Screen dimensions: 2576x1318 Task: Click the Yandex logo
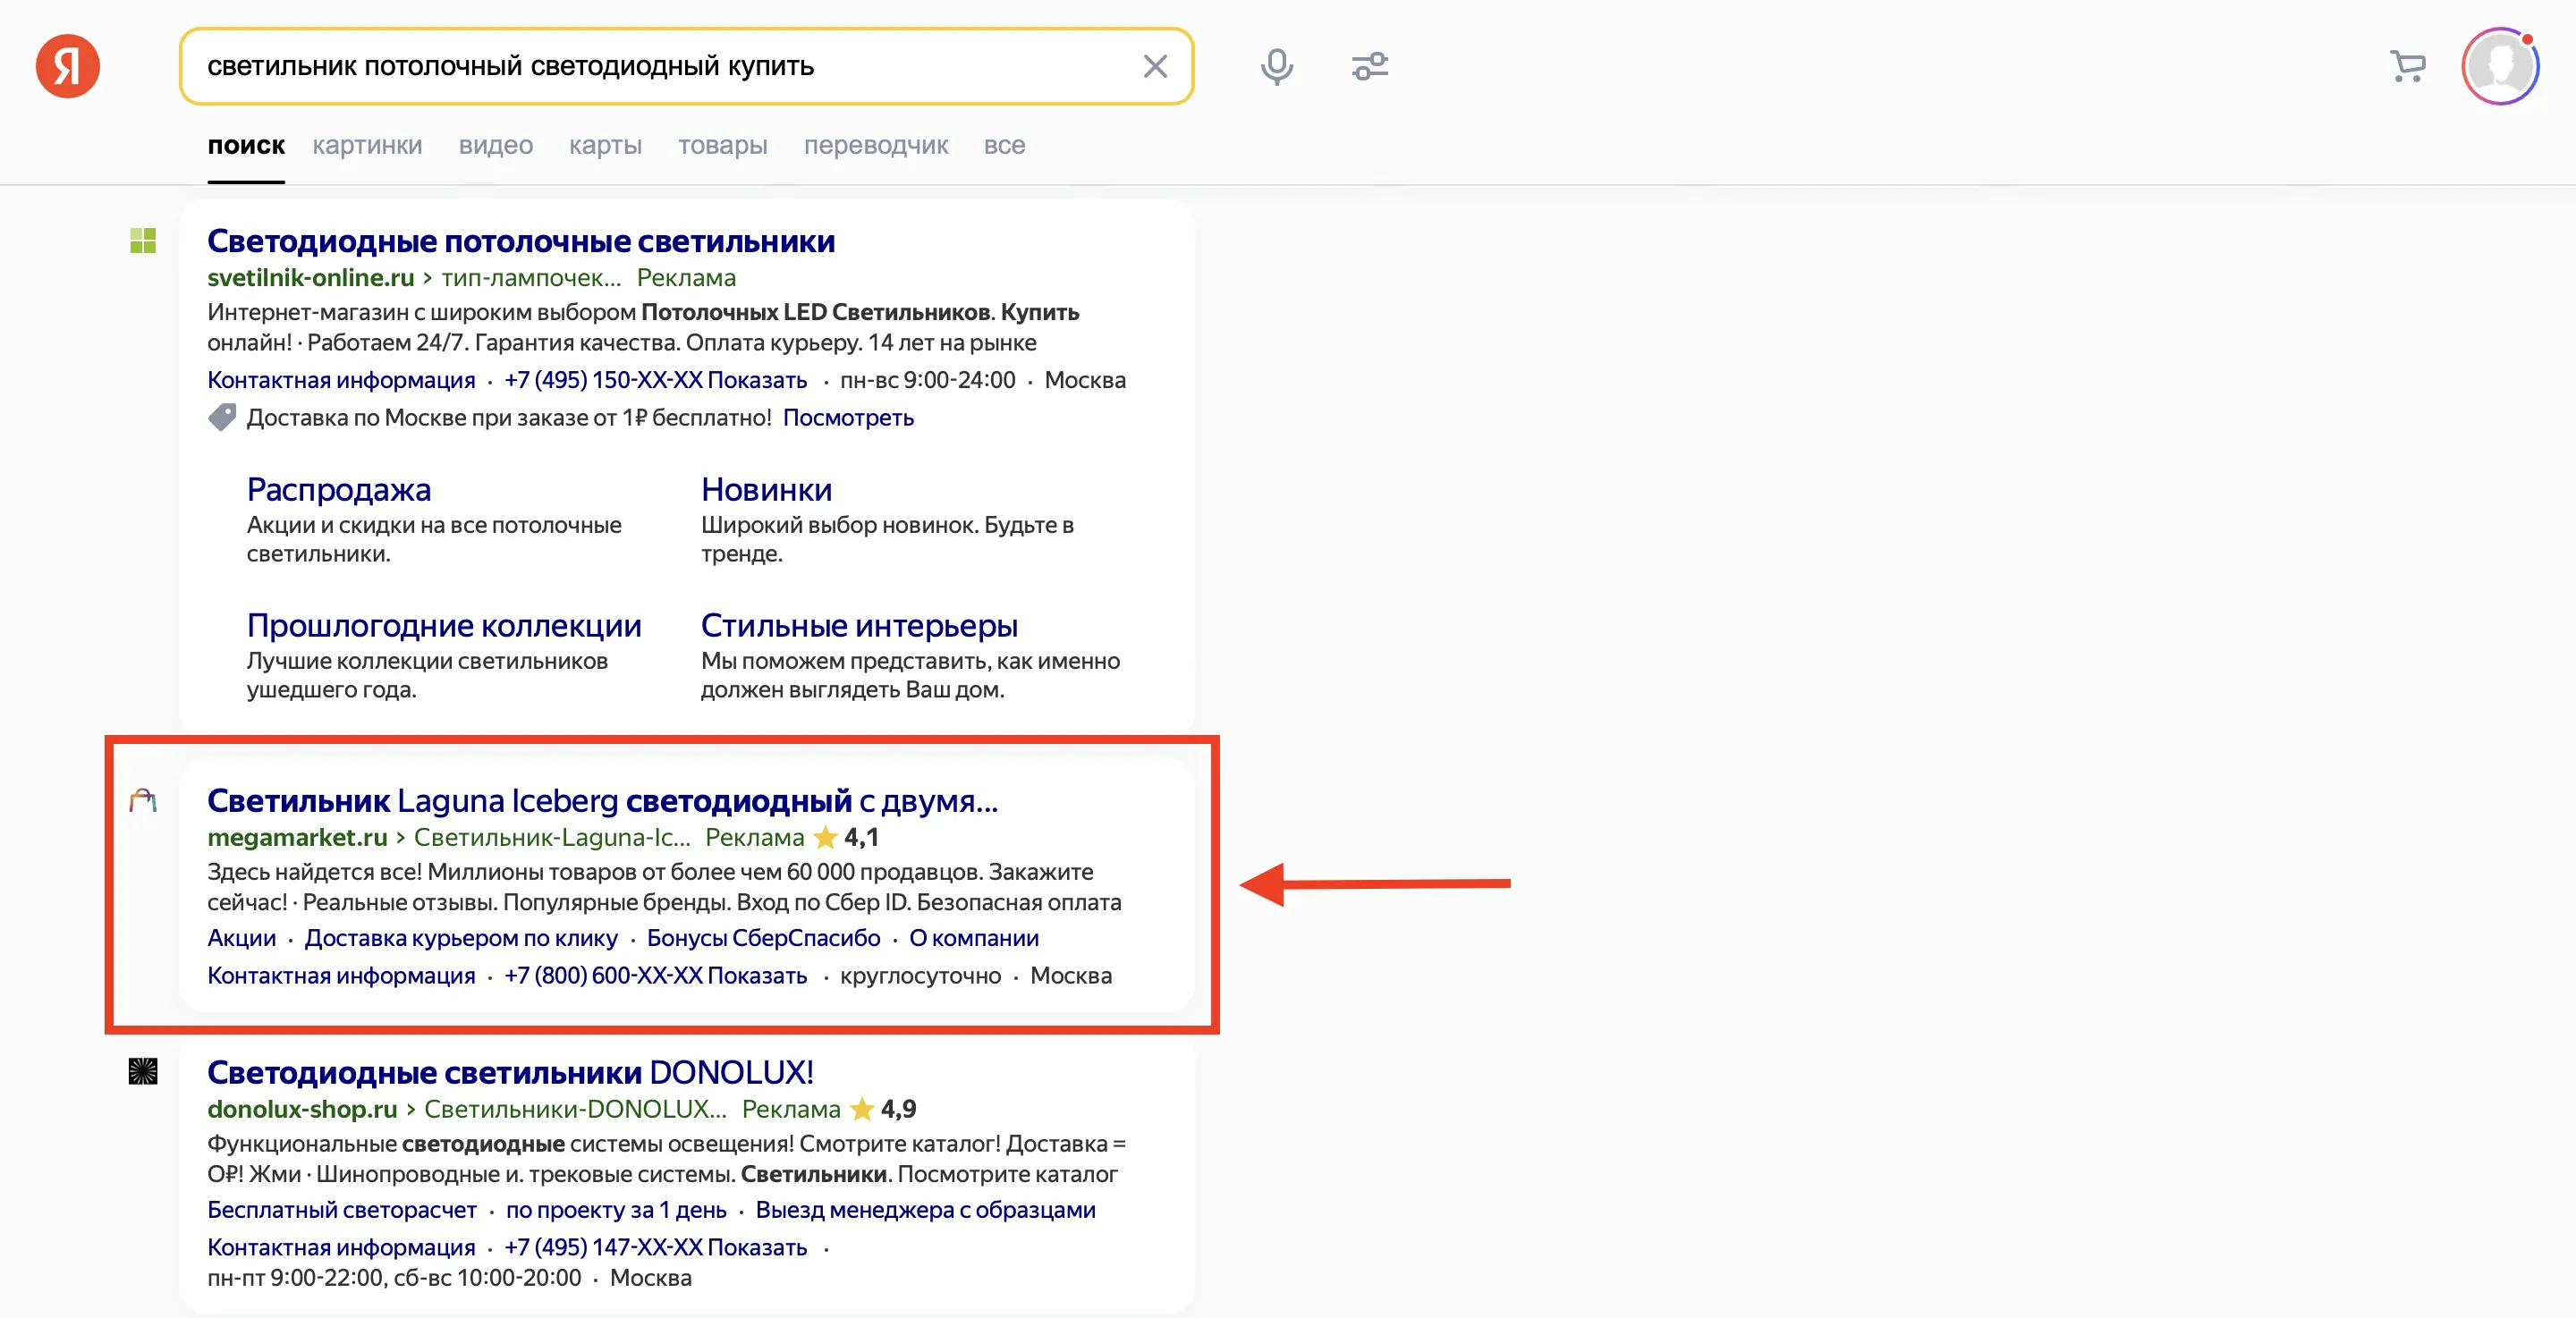coord(67,66)
